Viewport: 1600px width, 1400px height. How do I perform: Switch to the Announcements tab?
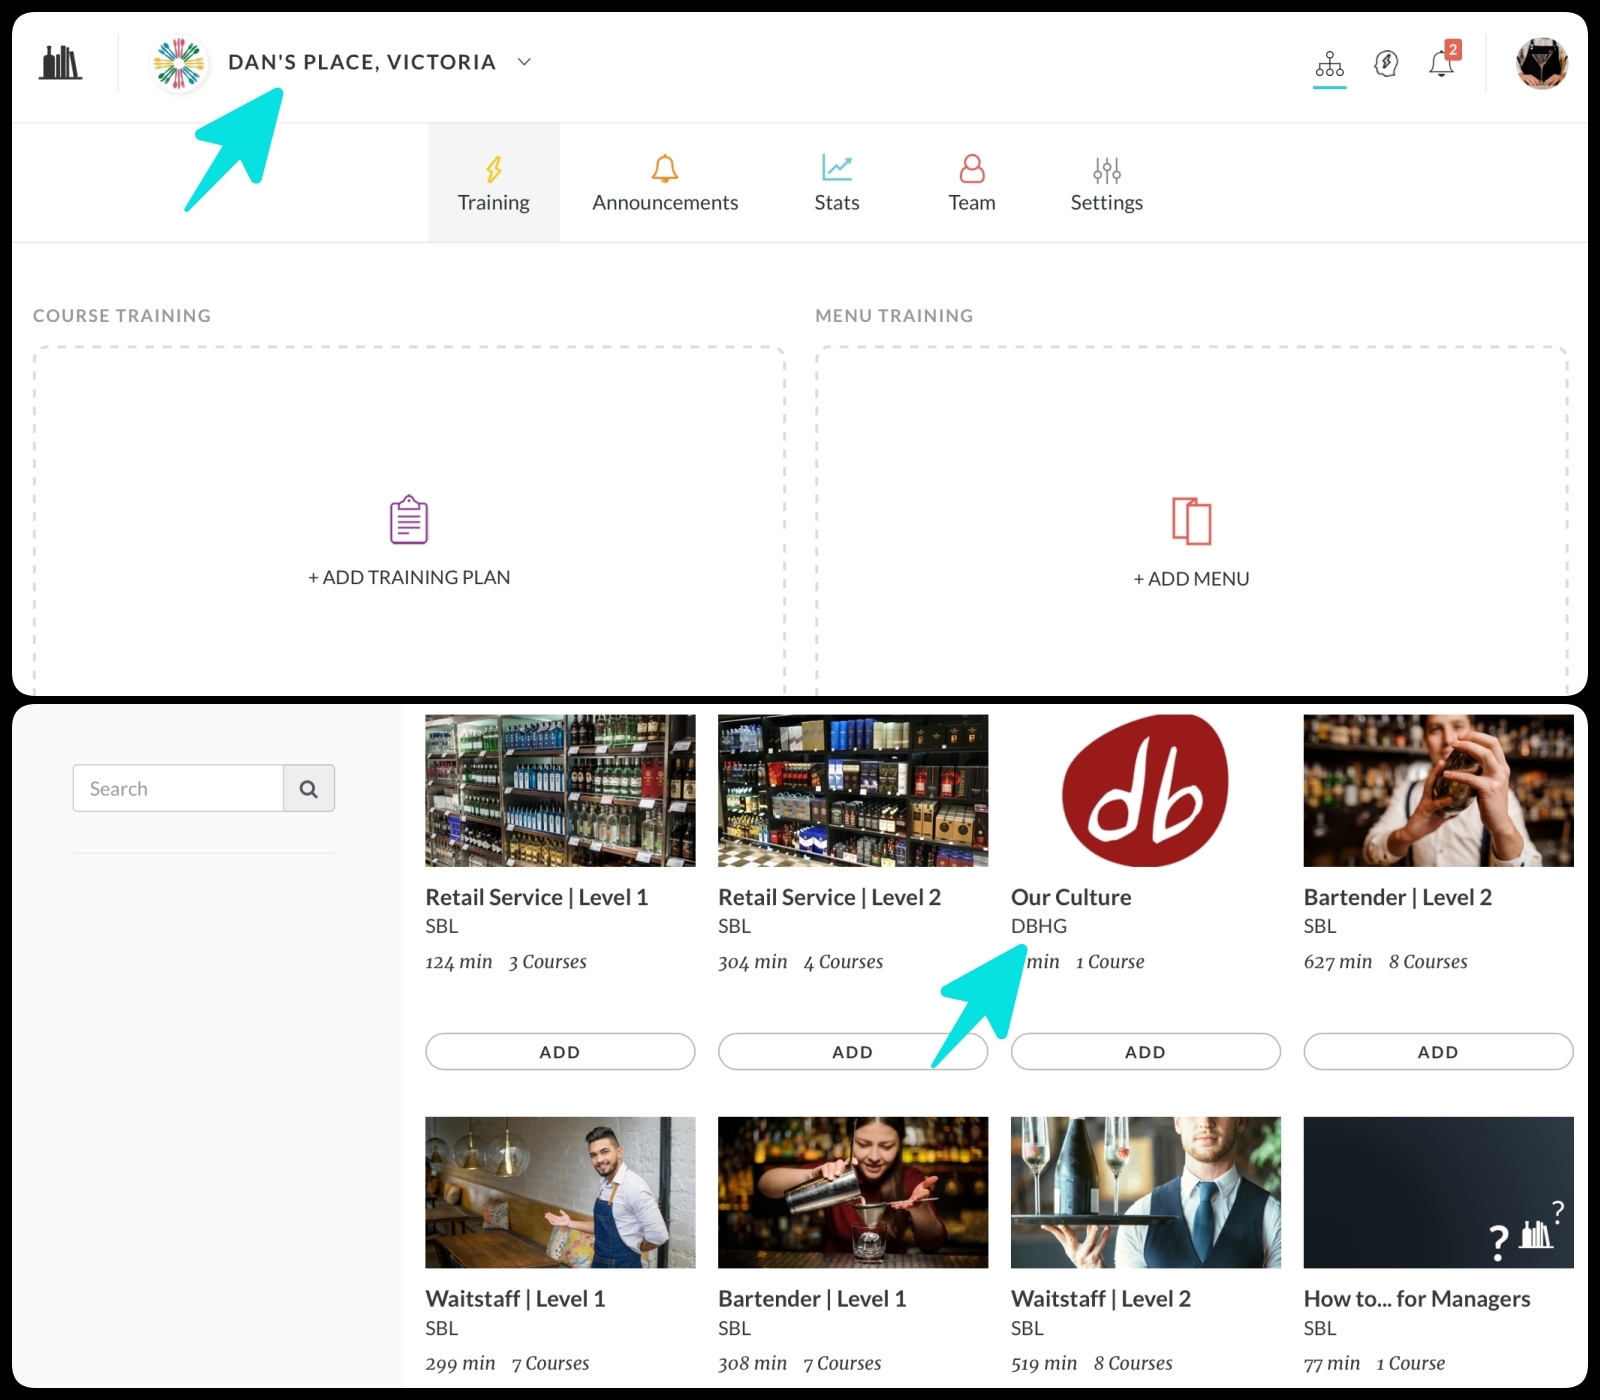coord(665,183)
